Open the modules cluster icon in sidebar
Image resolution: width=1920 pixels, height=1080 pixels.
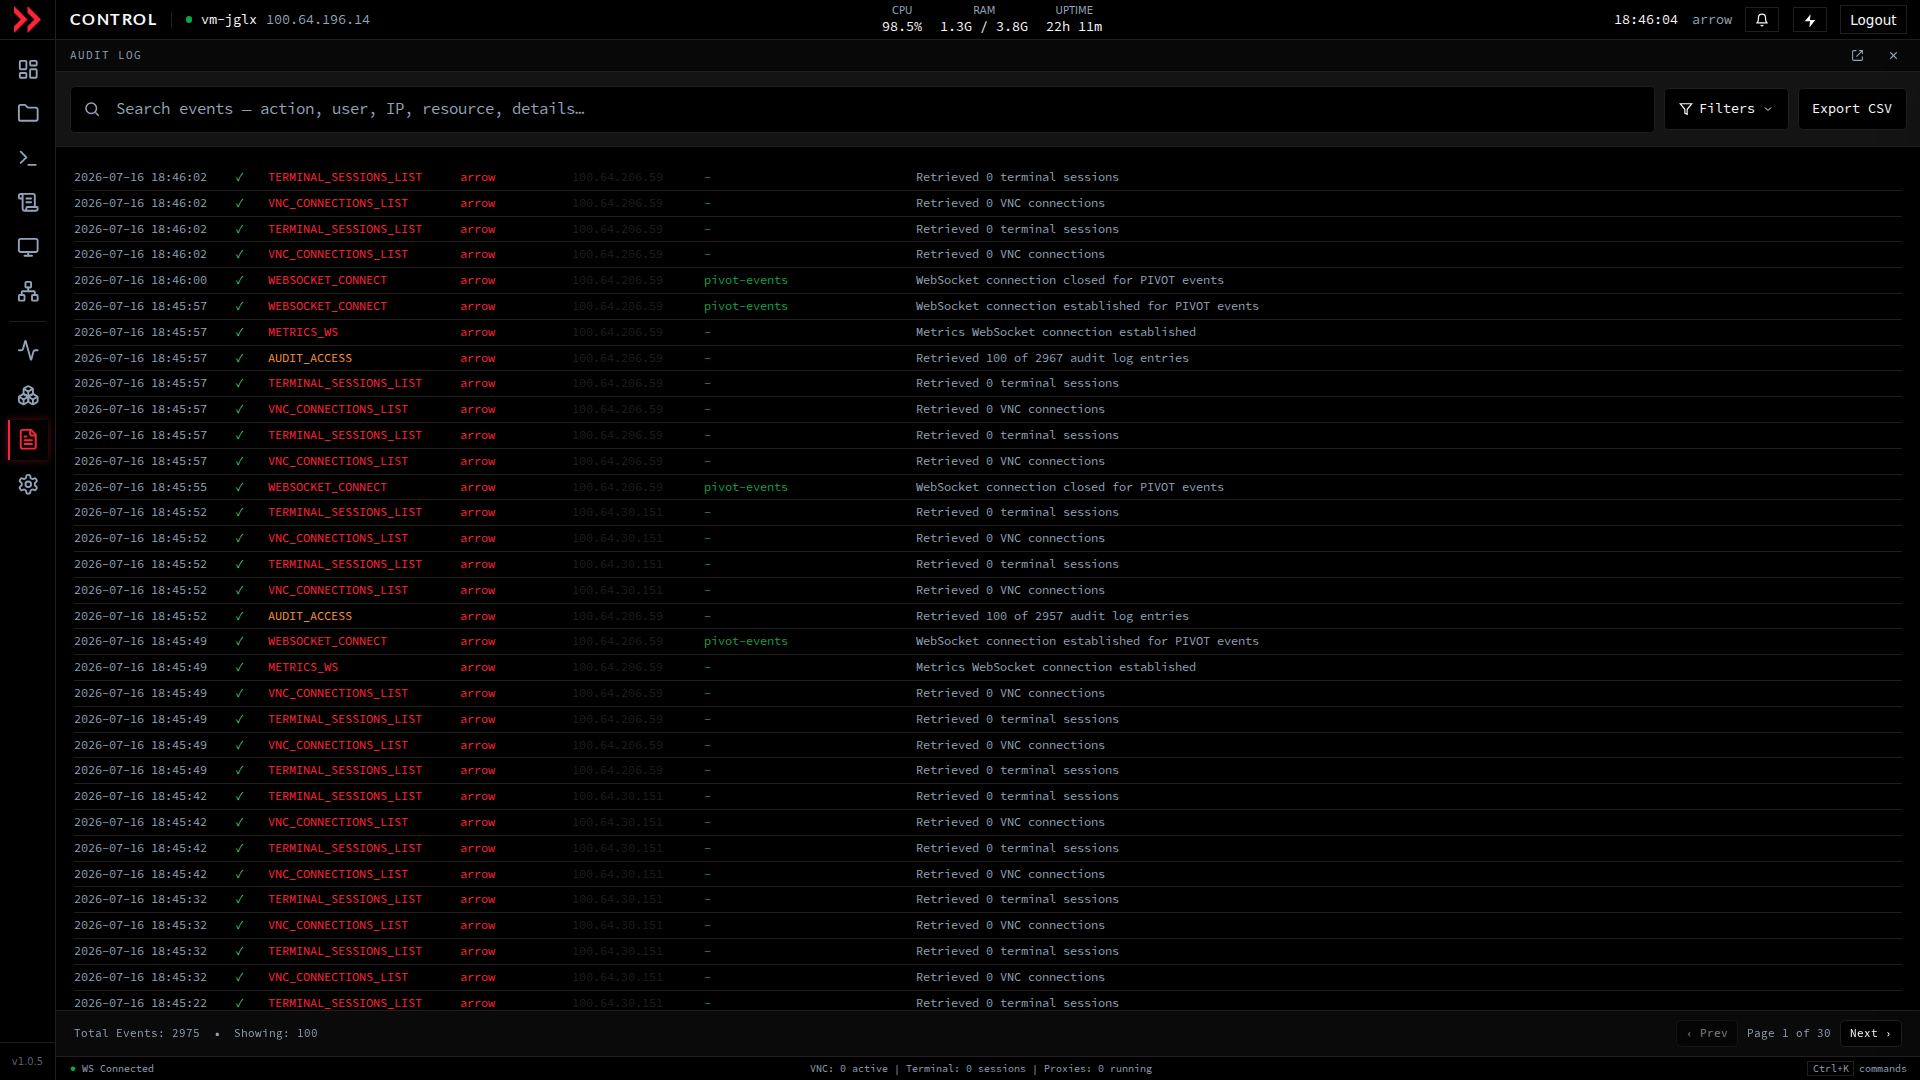[x=28, y=395]
